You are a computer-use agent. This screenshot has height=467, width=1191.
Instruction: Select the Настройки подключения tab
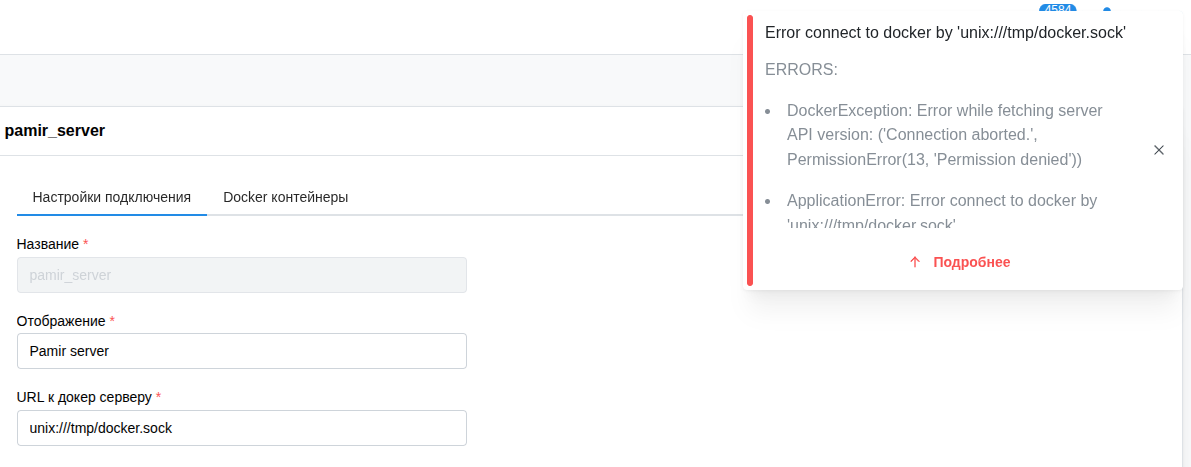point(111,197)
